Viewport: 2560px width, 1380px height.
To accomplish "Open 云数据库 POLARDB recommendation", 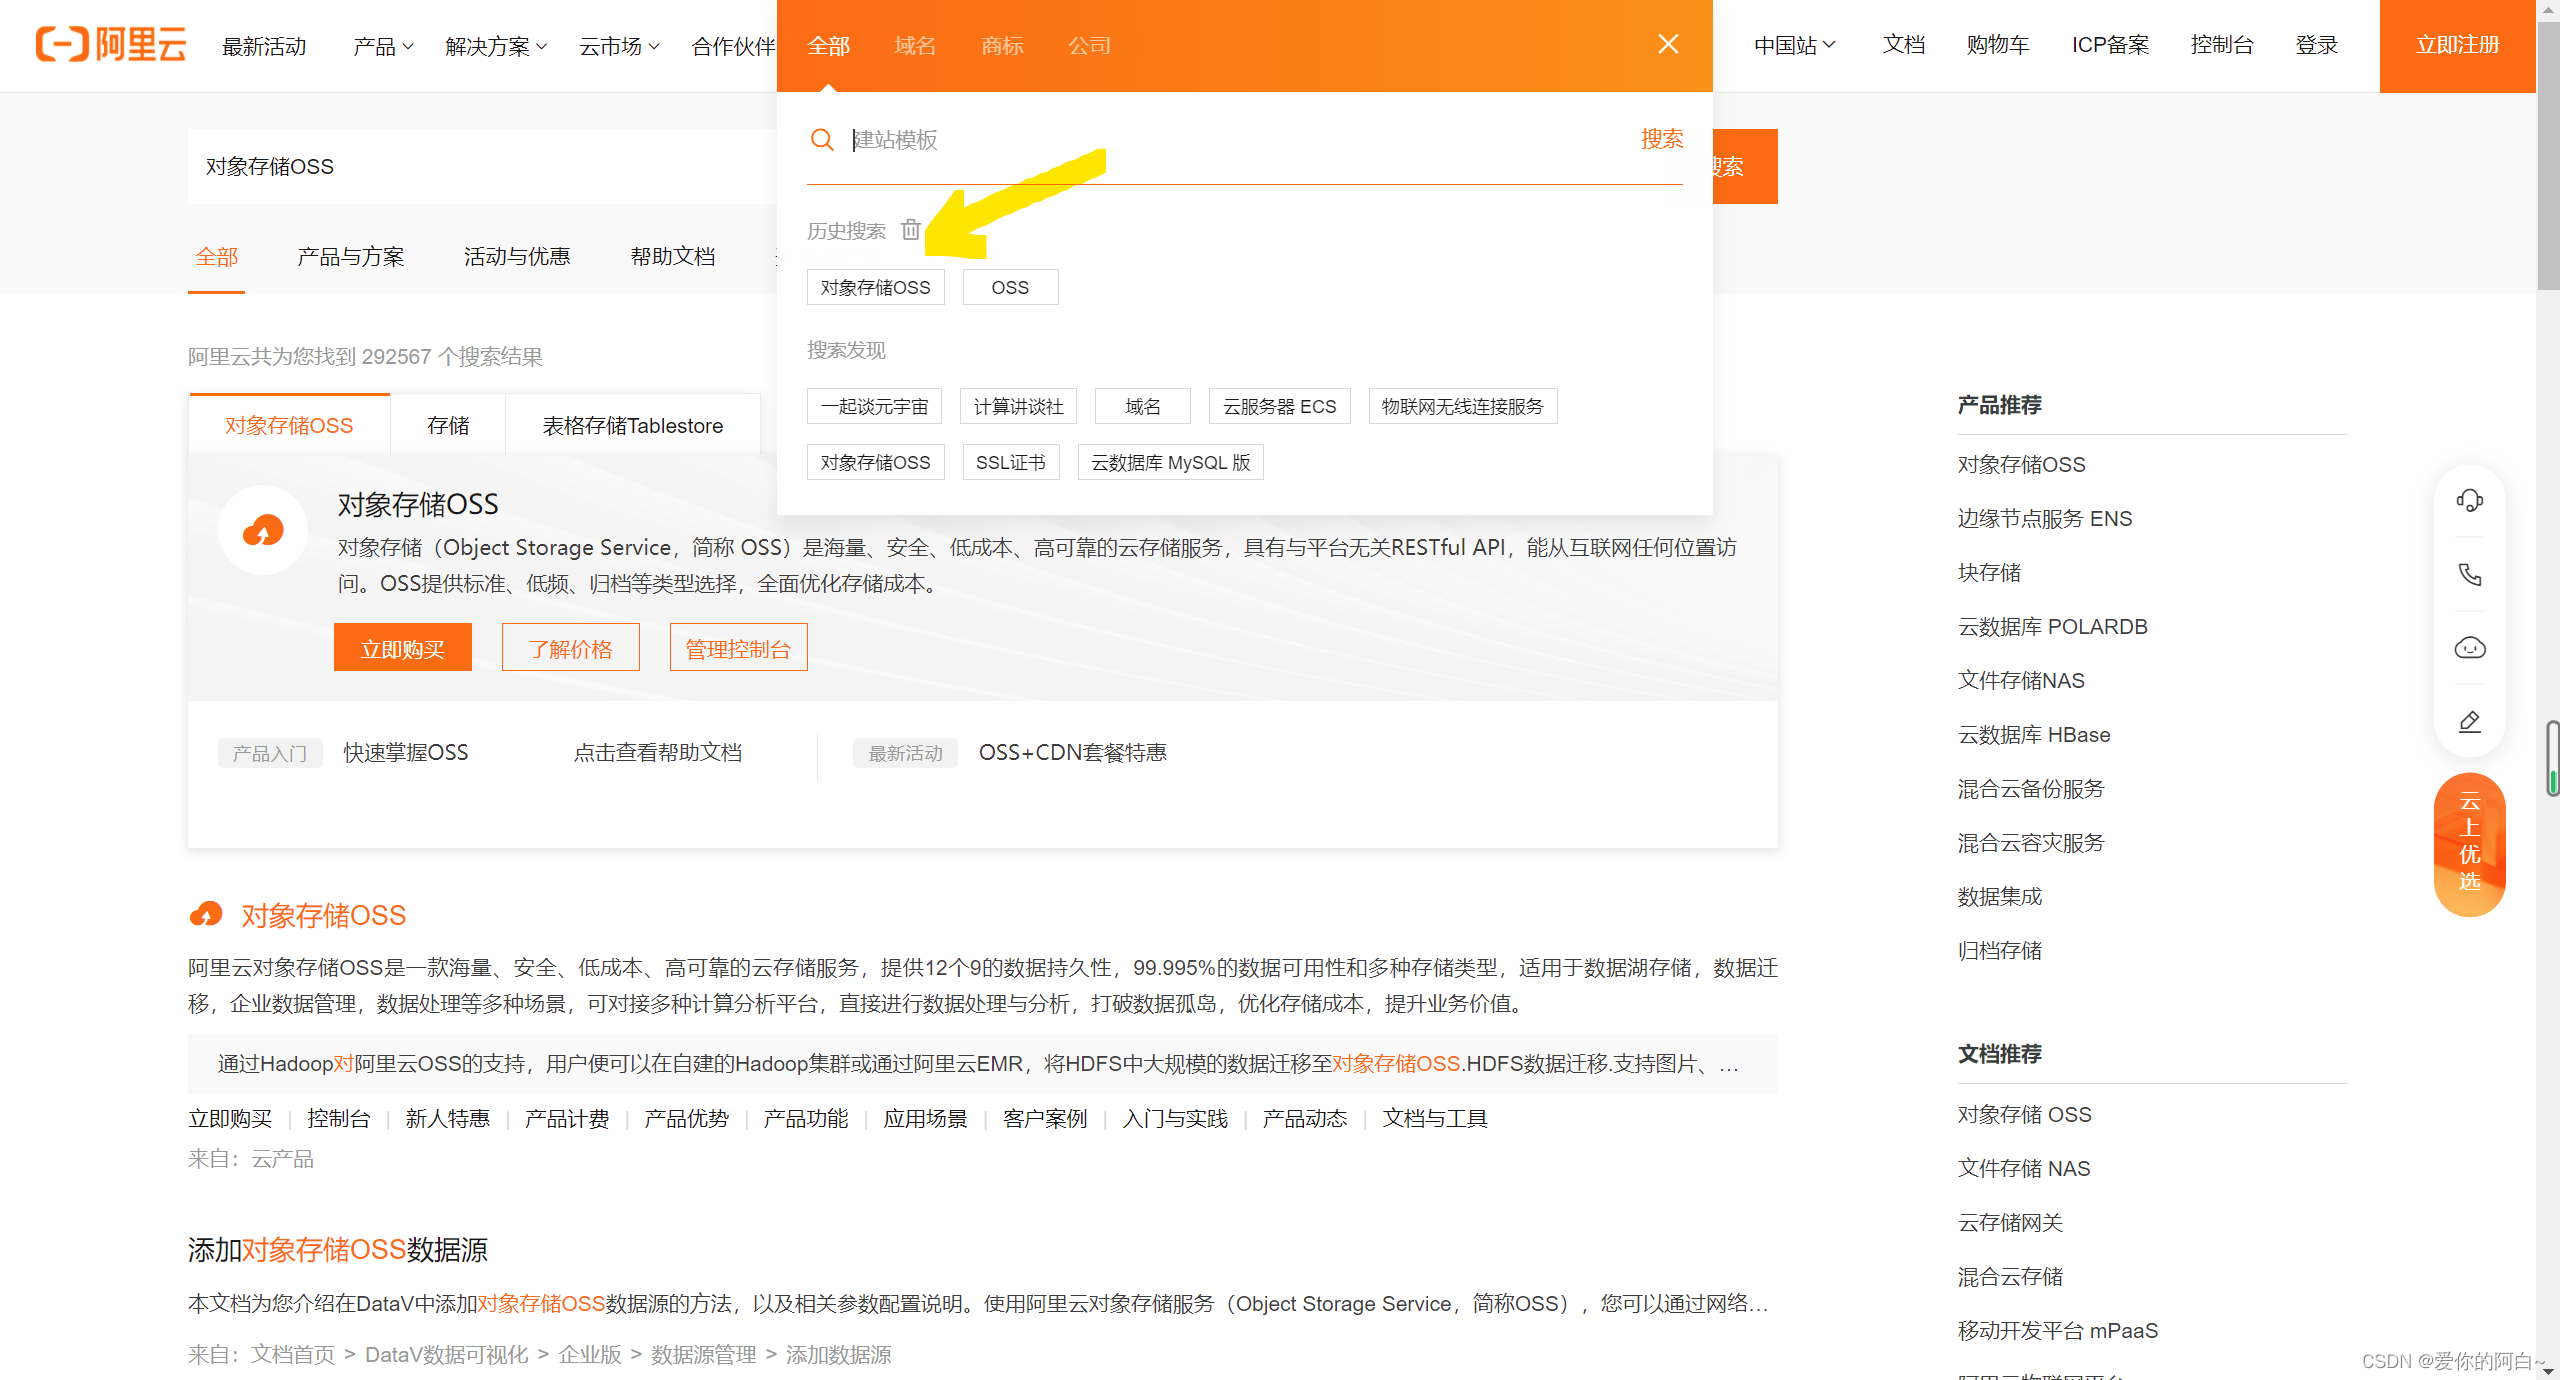I will [x=2052, y=626].
